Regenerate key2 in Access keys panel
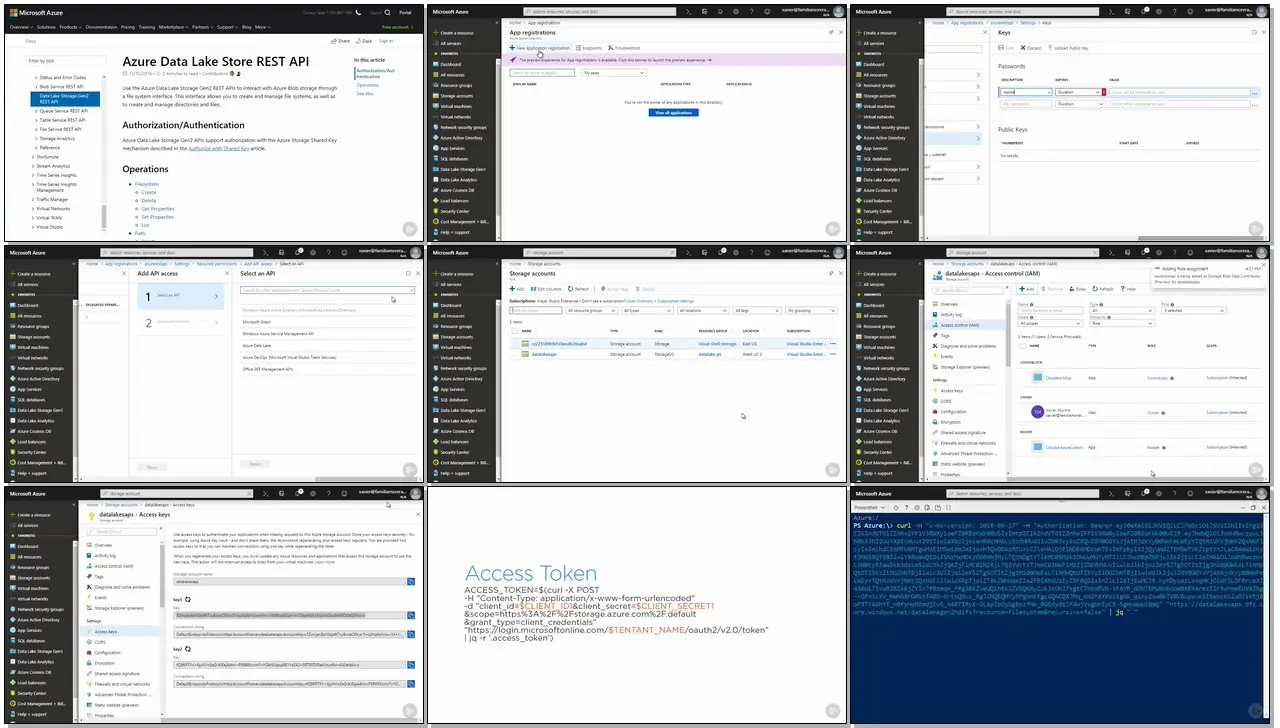This screenshot has height=728, width=1280. (x=188, y=649)
